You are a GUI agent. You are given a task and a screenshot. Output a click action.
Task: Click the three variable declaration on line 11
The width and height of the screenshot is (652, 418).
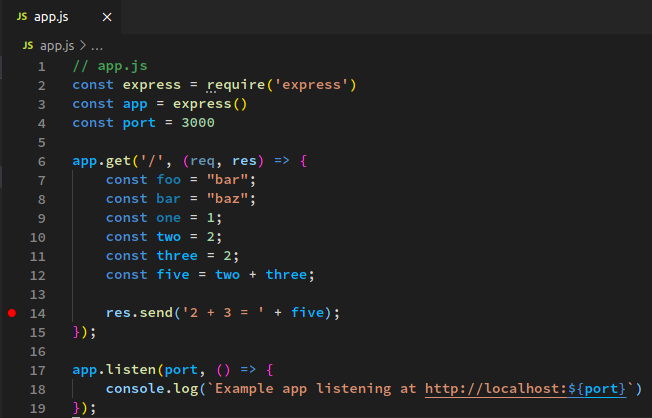[x=177, y=255]
